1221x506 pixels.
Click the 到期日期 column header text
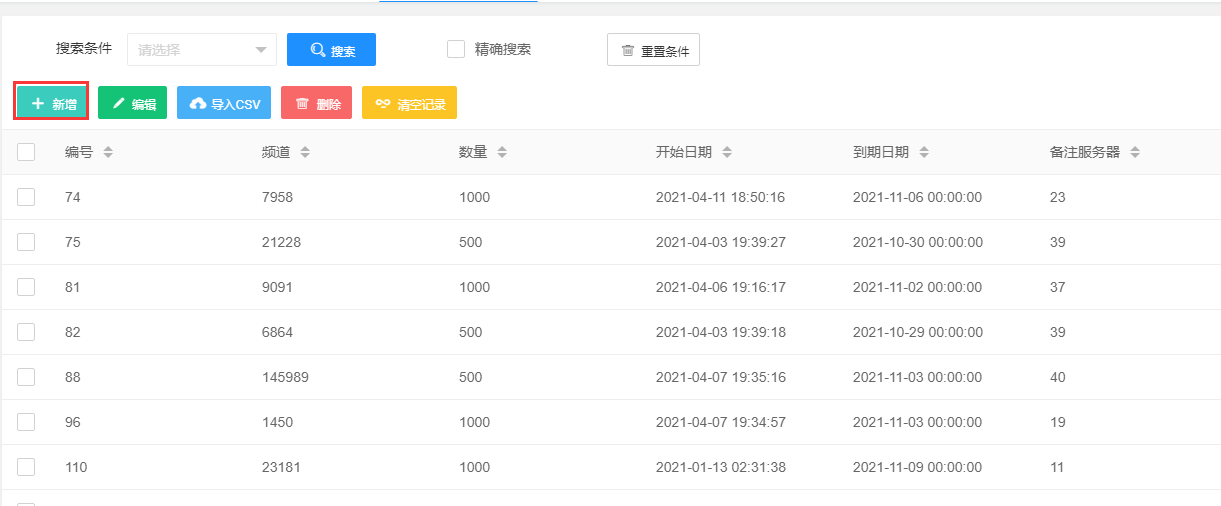click(x=881, y=152)
